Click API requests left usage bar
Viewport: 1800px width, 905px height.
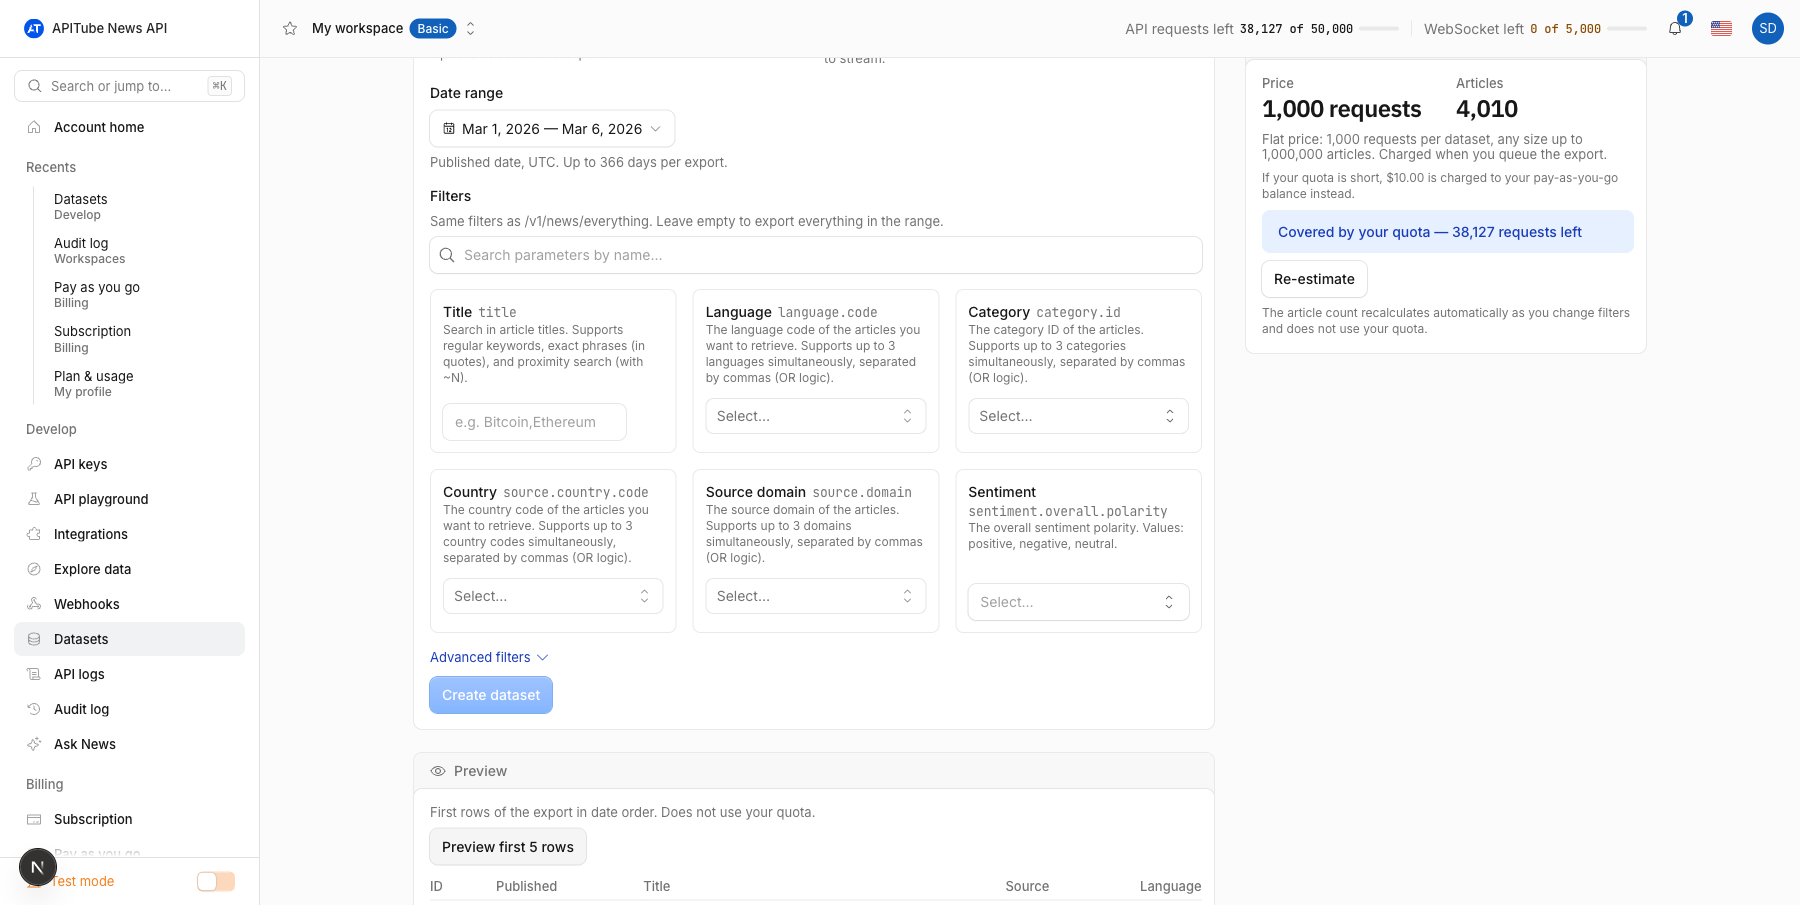pyautogui.click(x=1379, y=29)
